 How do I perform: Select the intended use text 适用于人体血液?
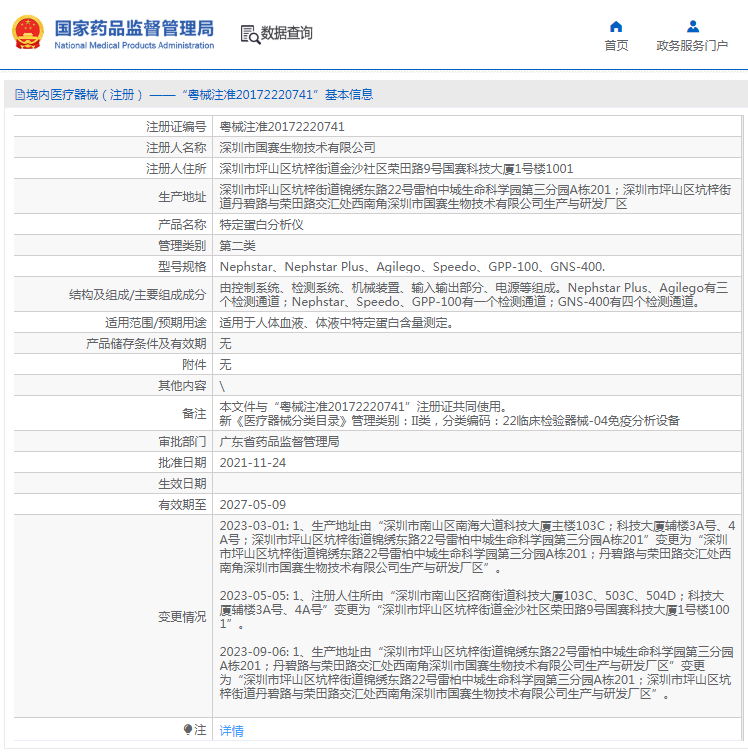pyautogui.click(x=337, y=323)
